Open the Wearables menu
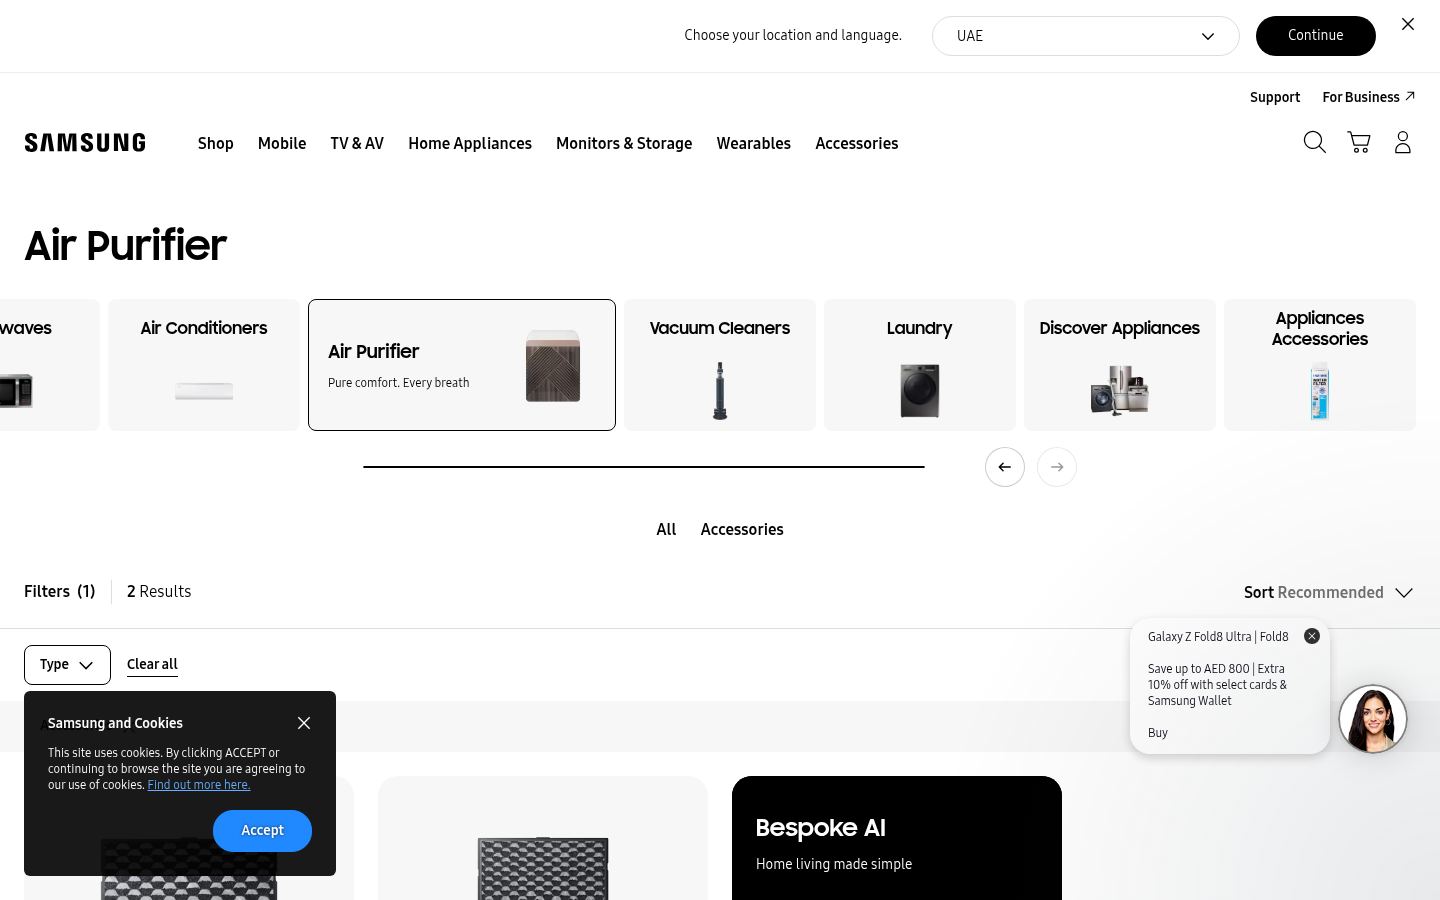 [x=754, y=144]
